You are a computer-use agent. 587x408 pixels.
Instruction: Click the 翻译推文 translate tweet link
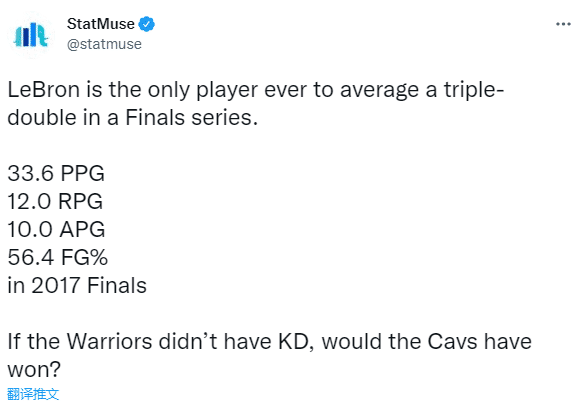[33, 394]
